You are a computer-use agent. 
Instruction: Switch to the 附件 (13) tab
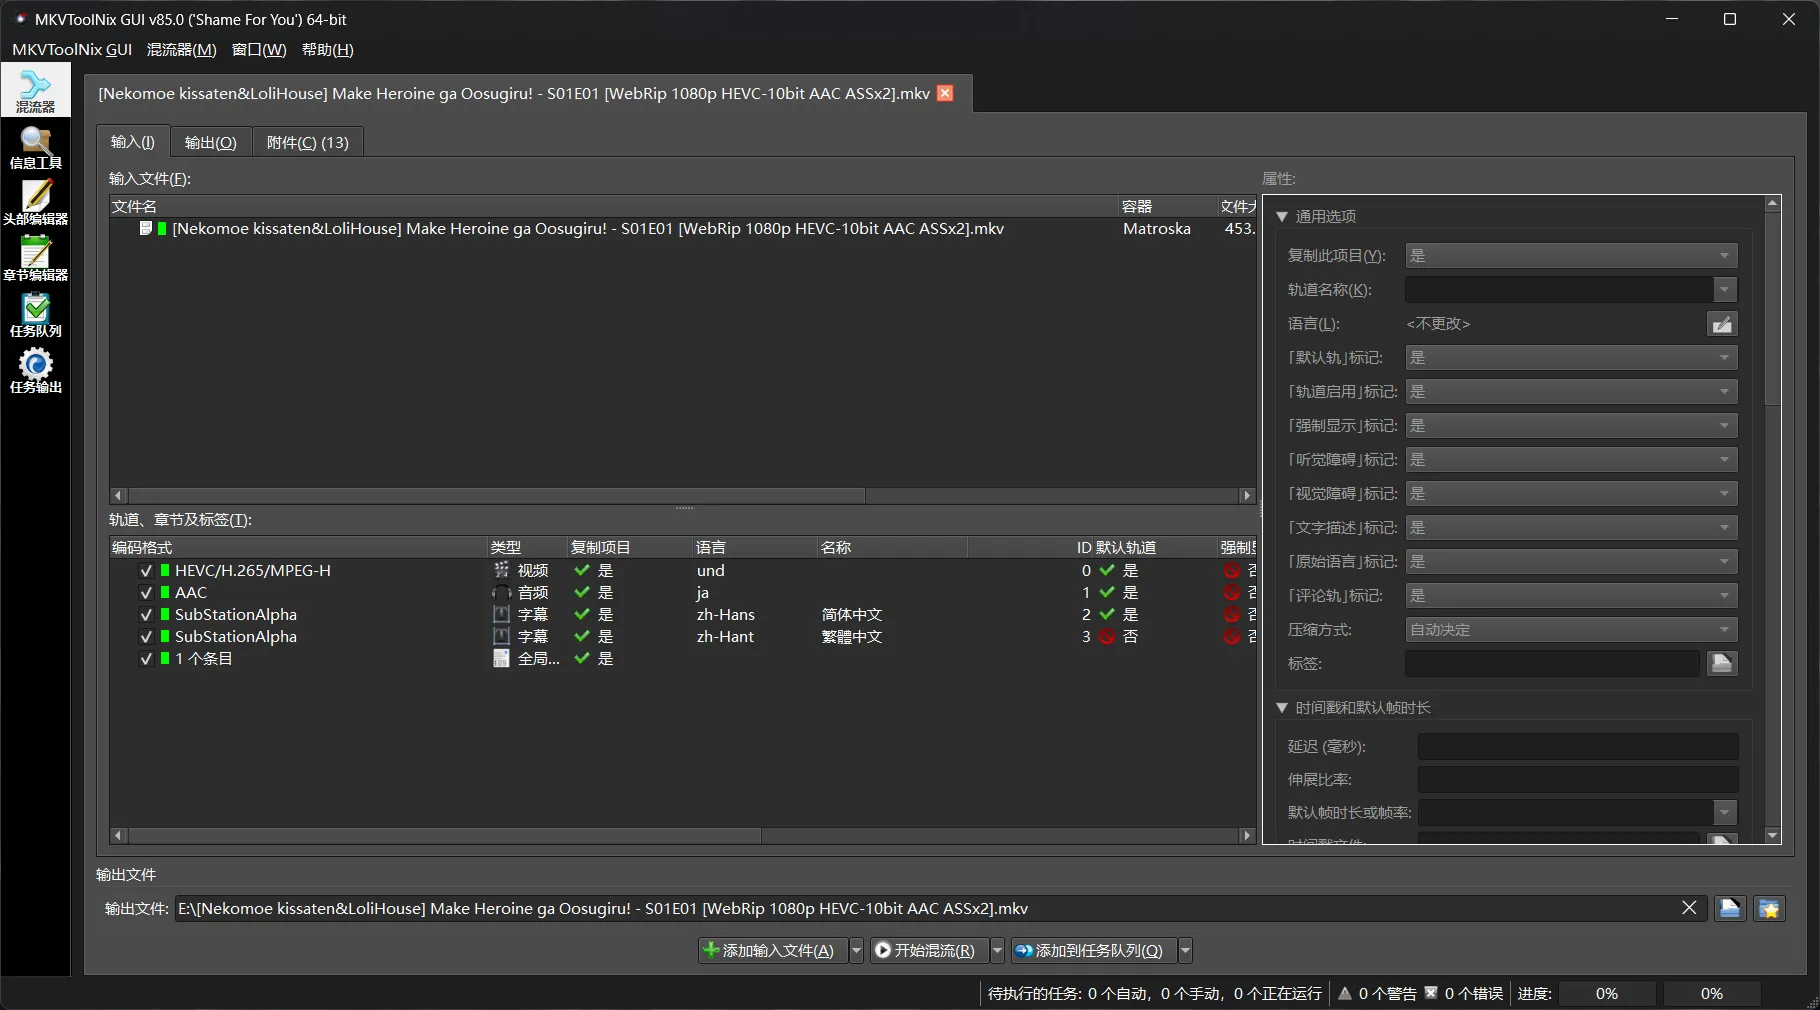[x=307, y=142]
